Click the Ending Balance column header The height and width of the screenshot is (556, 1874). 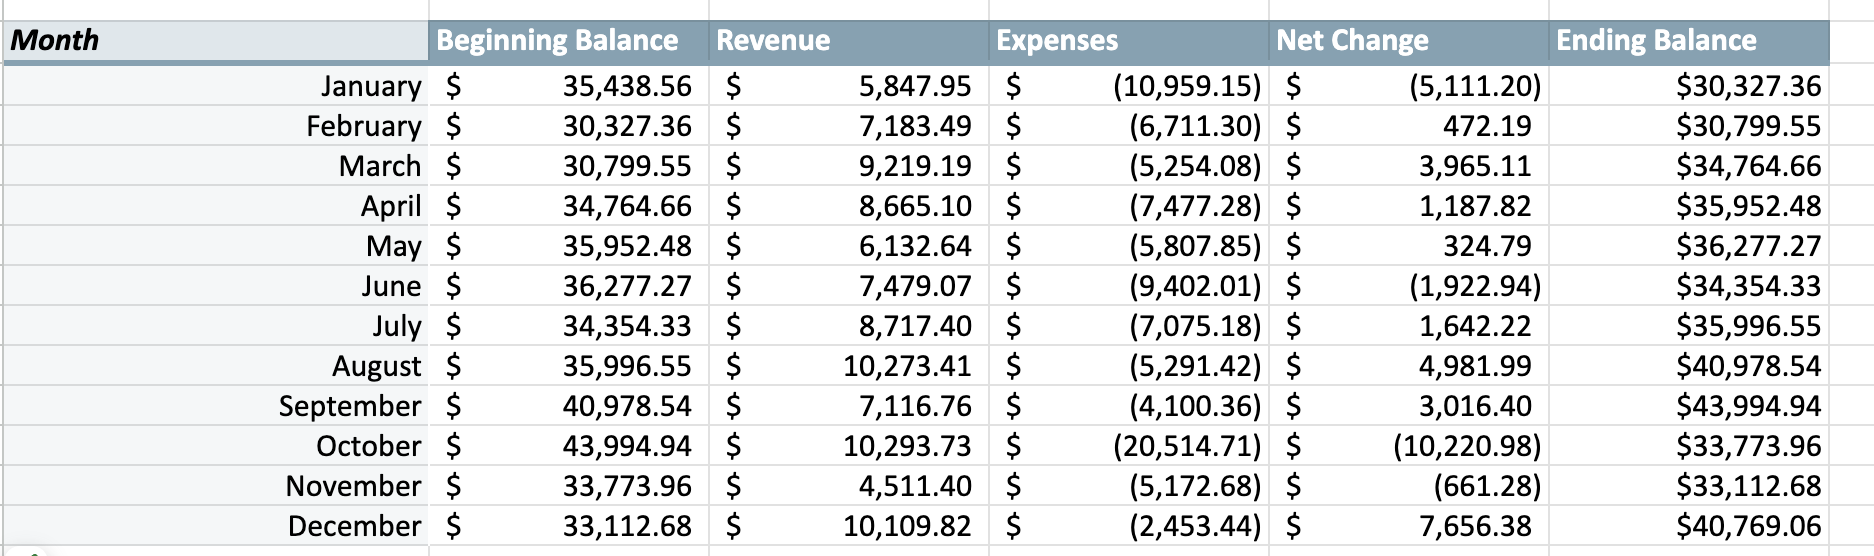pos(1688,41)
